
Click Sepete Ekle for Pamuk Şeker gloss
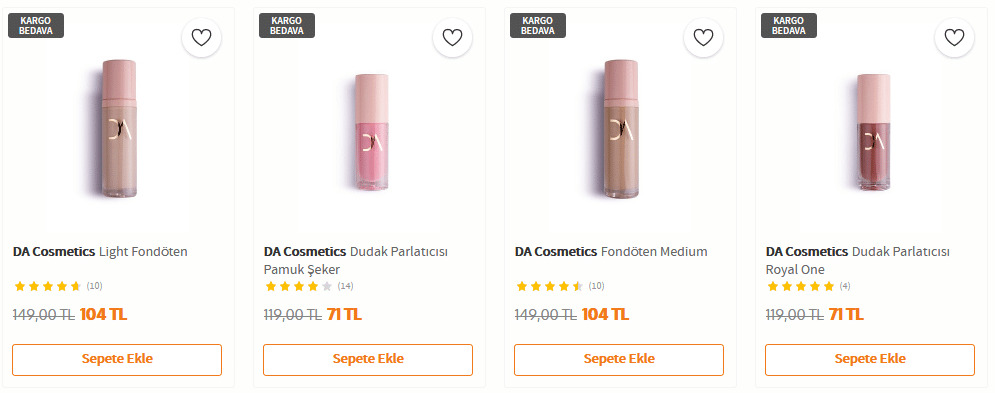tap(368, 360)
